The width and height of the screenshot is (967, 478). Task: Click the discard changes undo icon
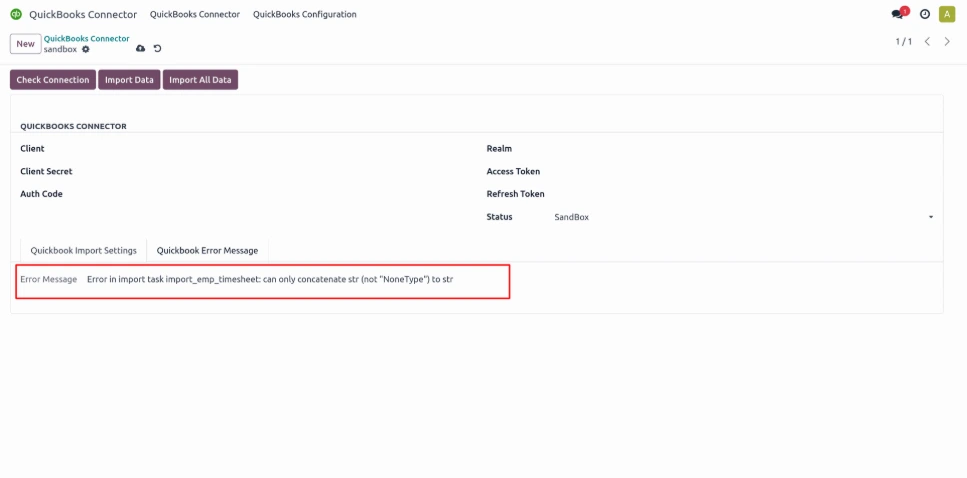tap(157, 48)
